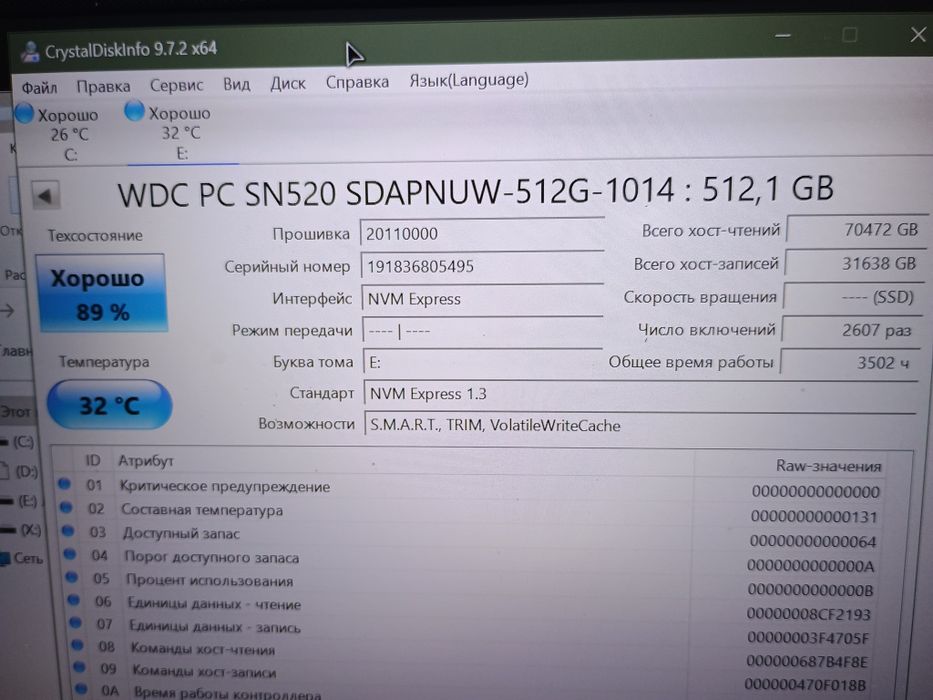Click the Атрибут column header

(146, 461)
